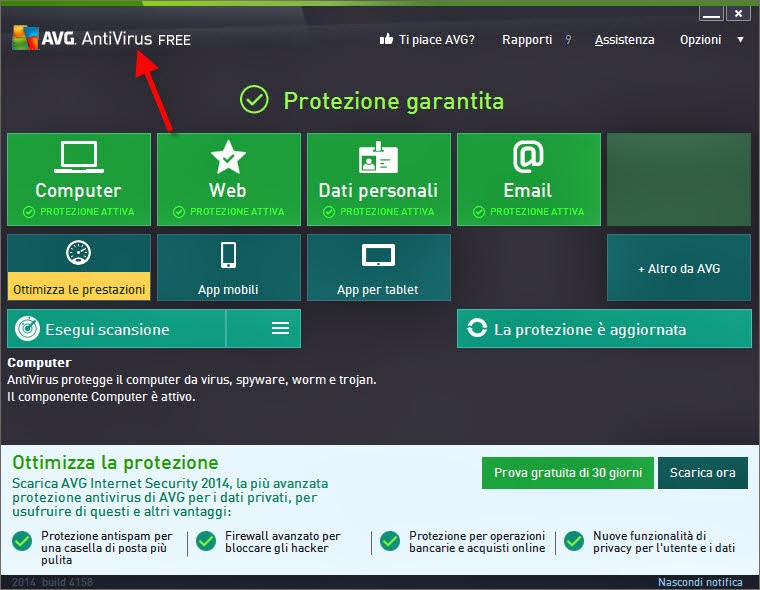
Task: Click the thumbs-up like icon
Action: [x=386, y=39]
